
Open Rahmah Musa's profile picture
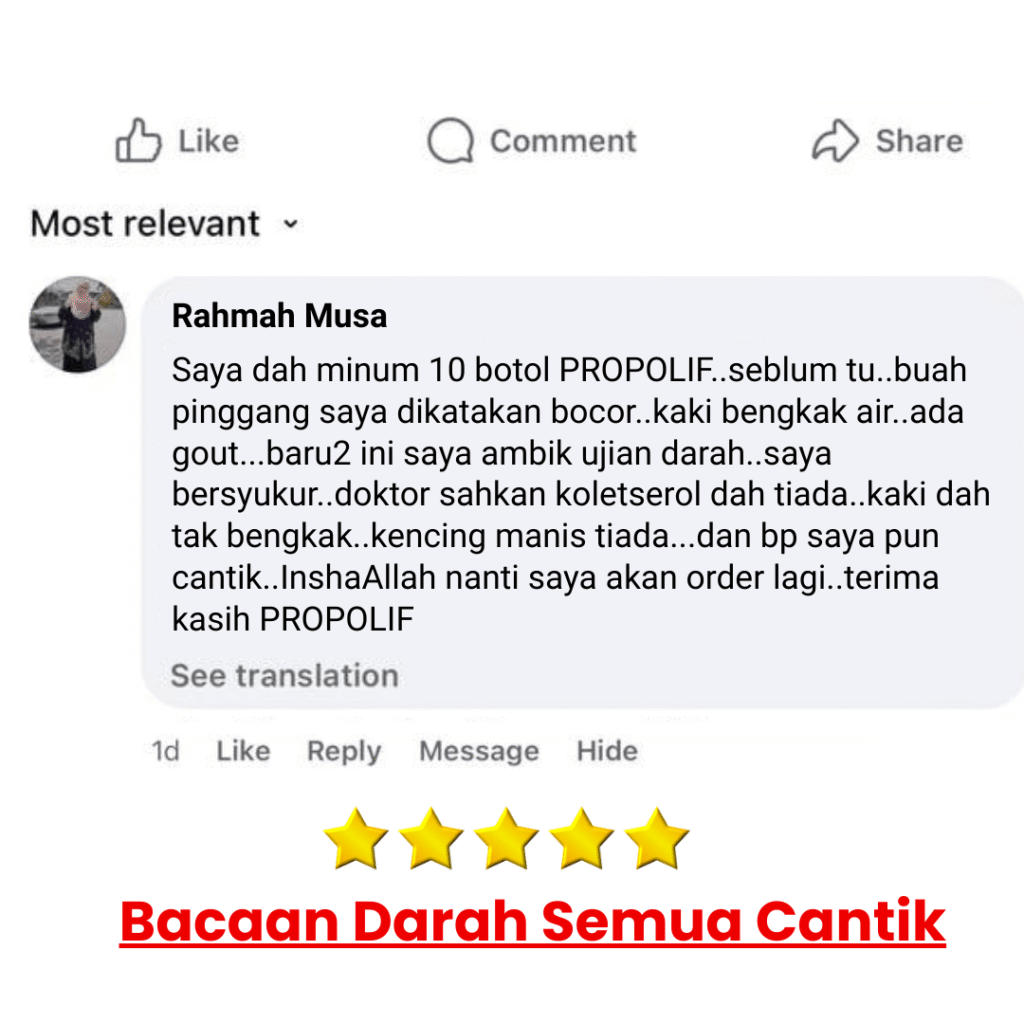pyautogui.click(x=78, y=325)
